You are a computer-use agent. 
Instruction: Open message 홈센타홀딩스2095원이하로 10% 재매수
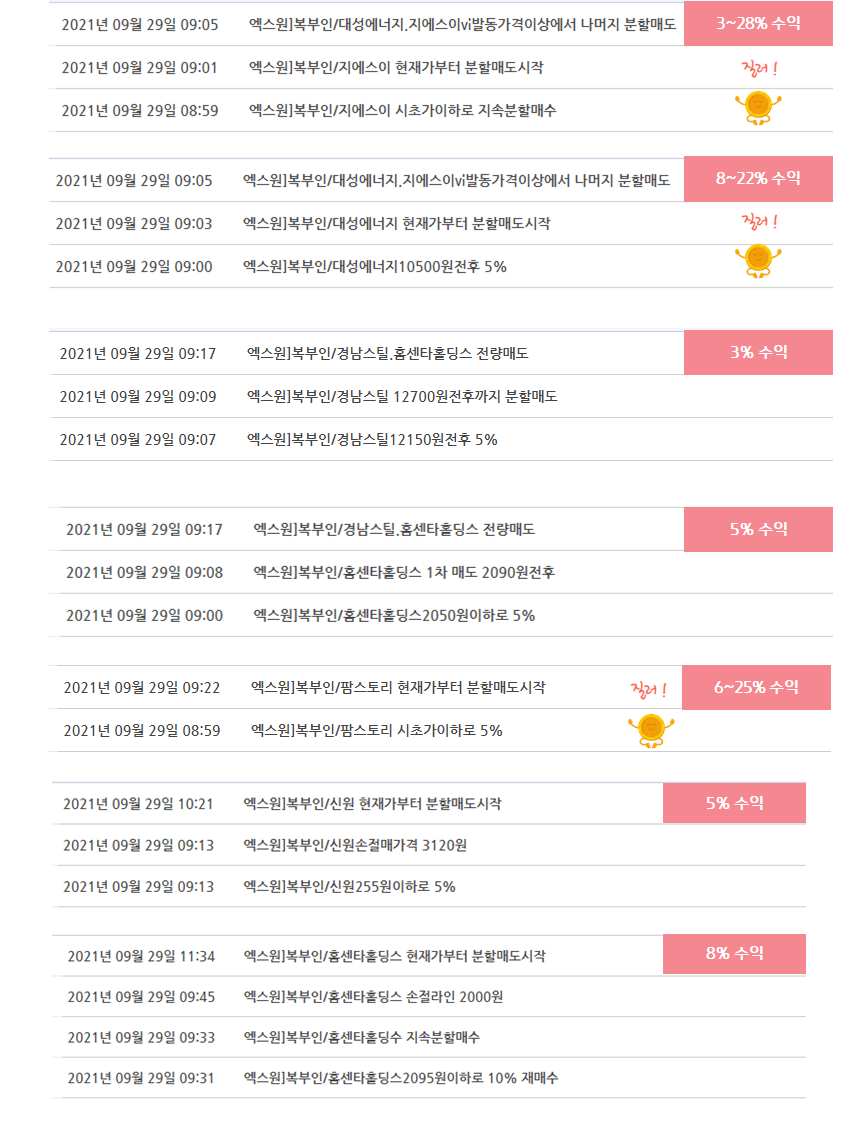click(x=401, y=1078)
